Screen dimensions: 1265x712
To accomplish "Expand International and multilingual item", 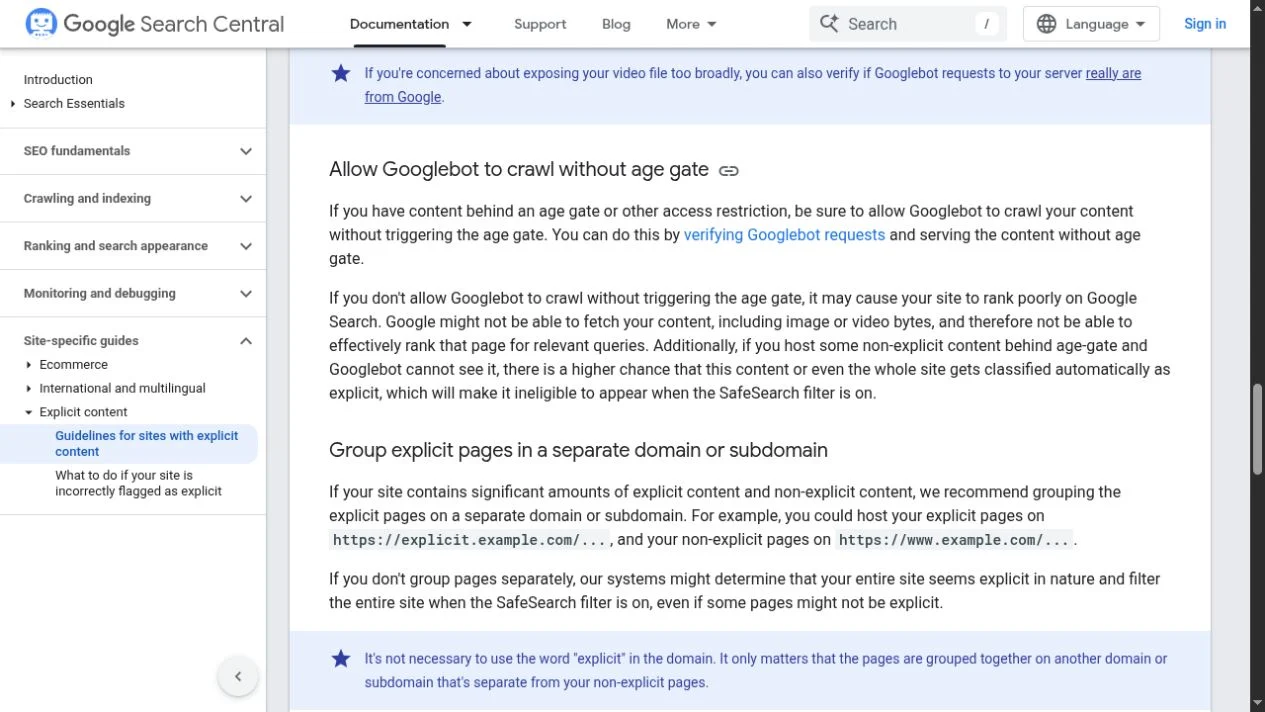I will point(29,389).
